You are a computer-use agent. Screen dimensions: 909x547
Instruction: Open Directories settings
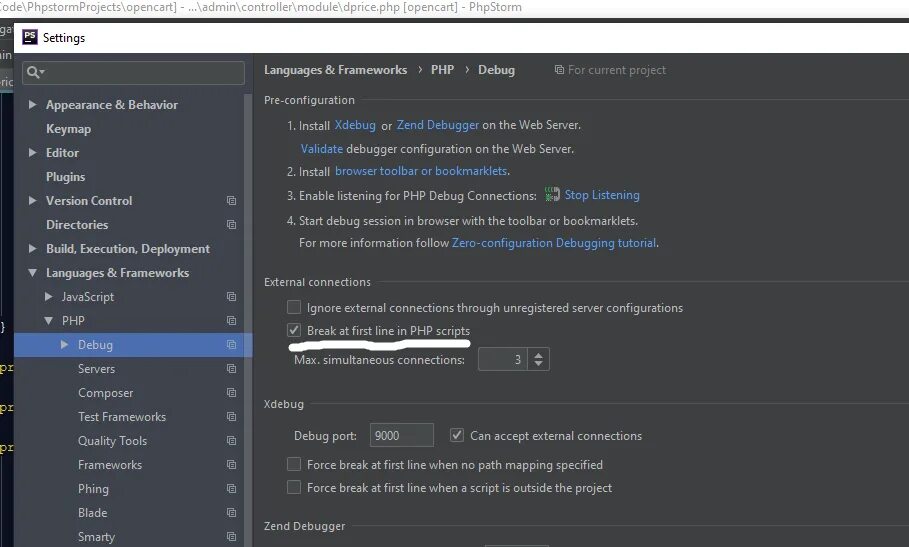tap(77, 224)
